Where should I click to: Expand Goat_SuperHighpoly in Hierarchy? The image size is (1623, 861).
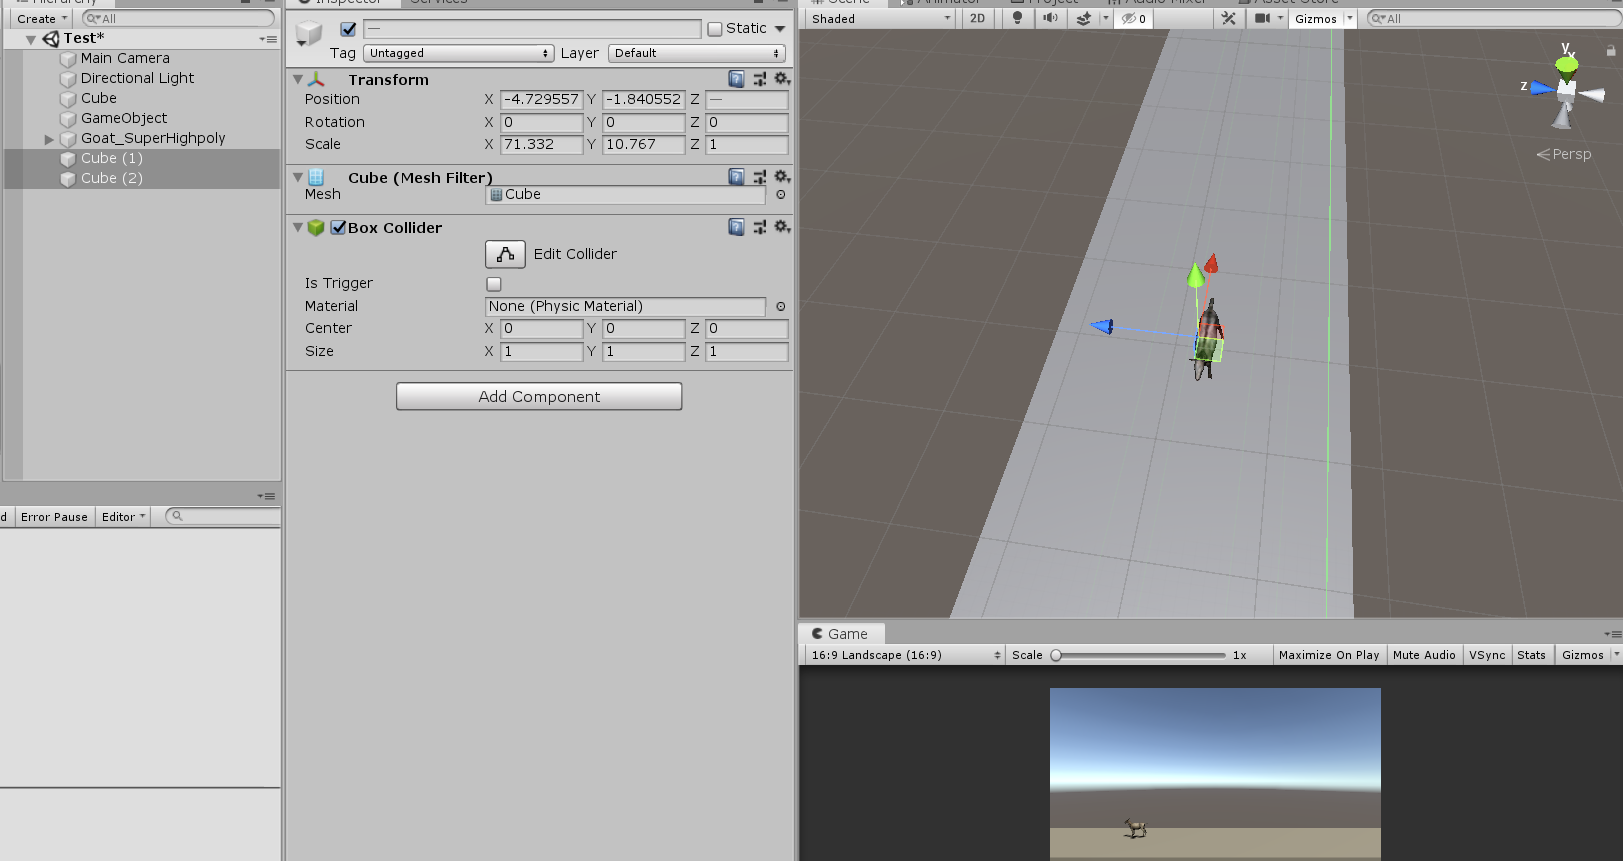(x=49, y=139)
